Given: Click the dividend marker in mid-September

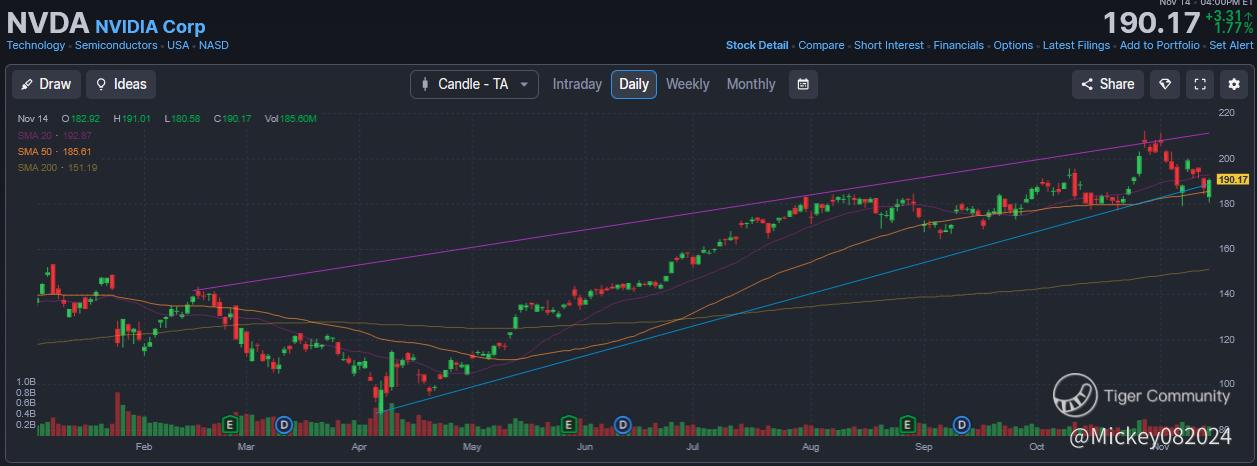Looking at the screenshot, I should 962,425.
